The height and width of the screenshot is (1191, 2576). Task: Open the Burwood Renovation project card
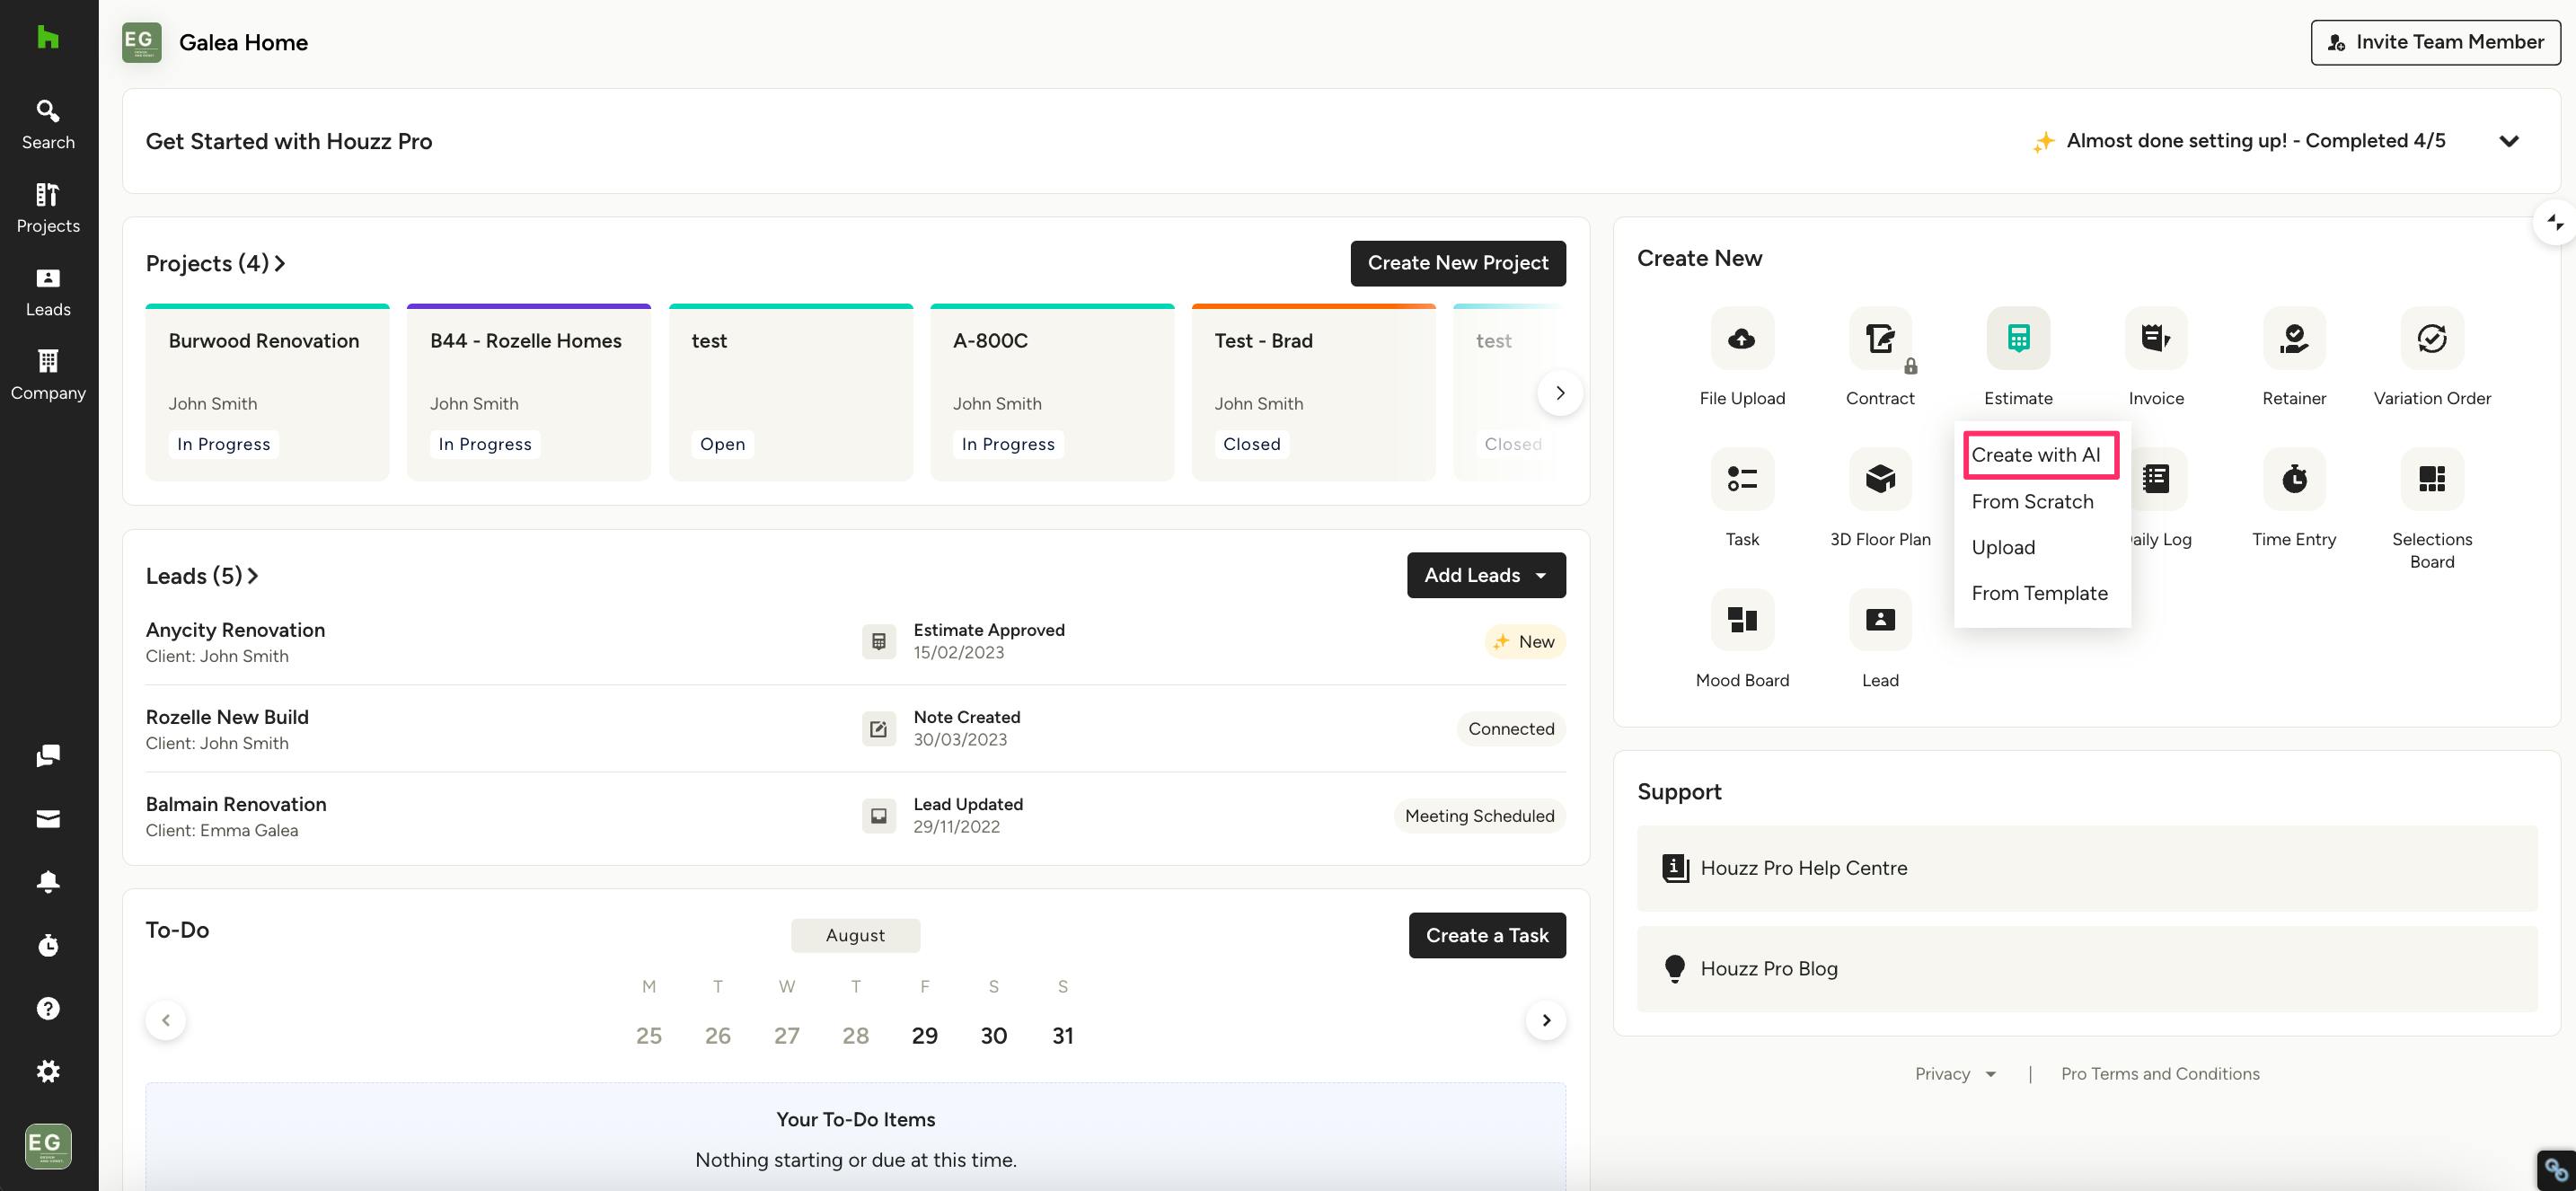point(267,391)
